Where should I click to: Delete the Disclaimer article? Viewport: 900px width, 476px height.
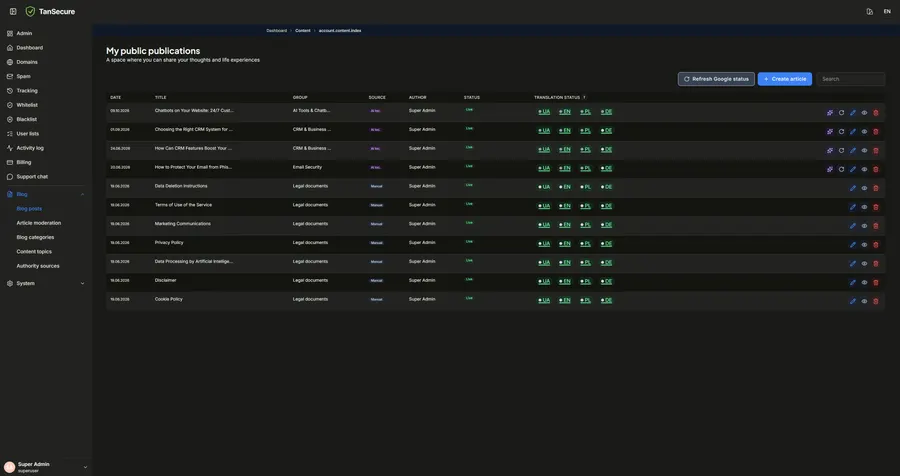[876, 282]
